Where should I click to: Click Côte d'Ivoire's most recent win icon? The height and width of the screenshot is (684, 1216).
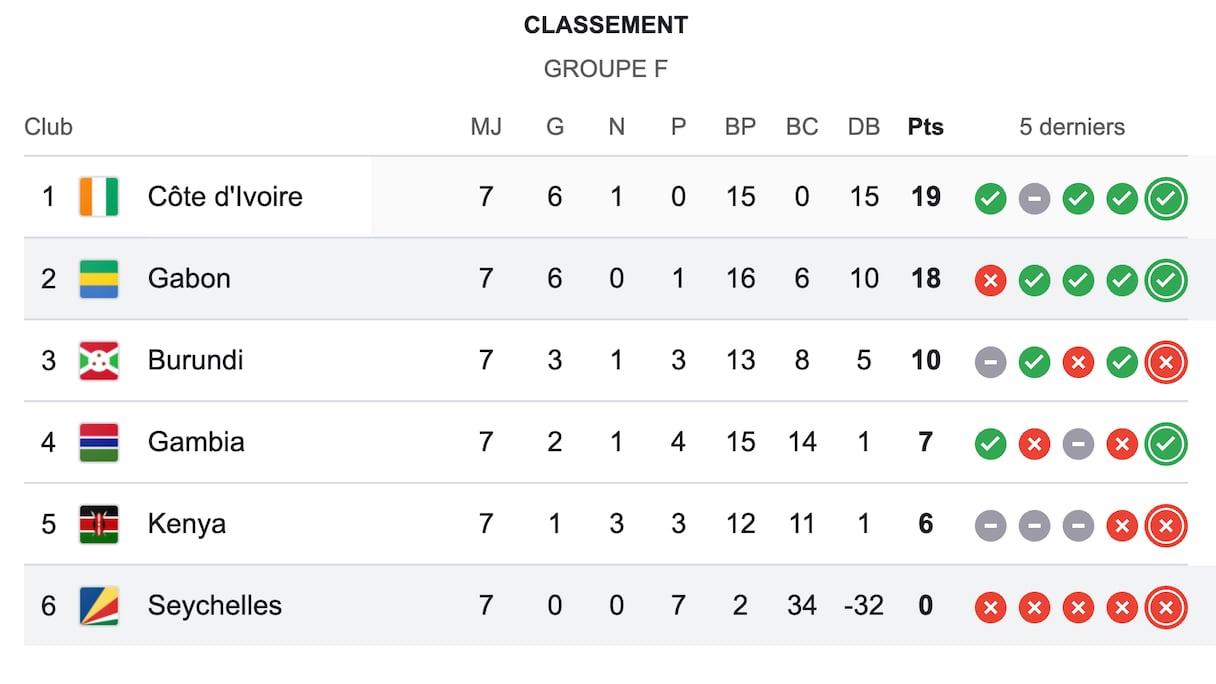(x=1166, y=198)
